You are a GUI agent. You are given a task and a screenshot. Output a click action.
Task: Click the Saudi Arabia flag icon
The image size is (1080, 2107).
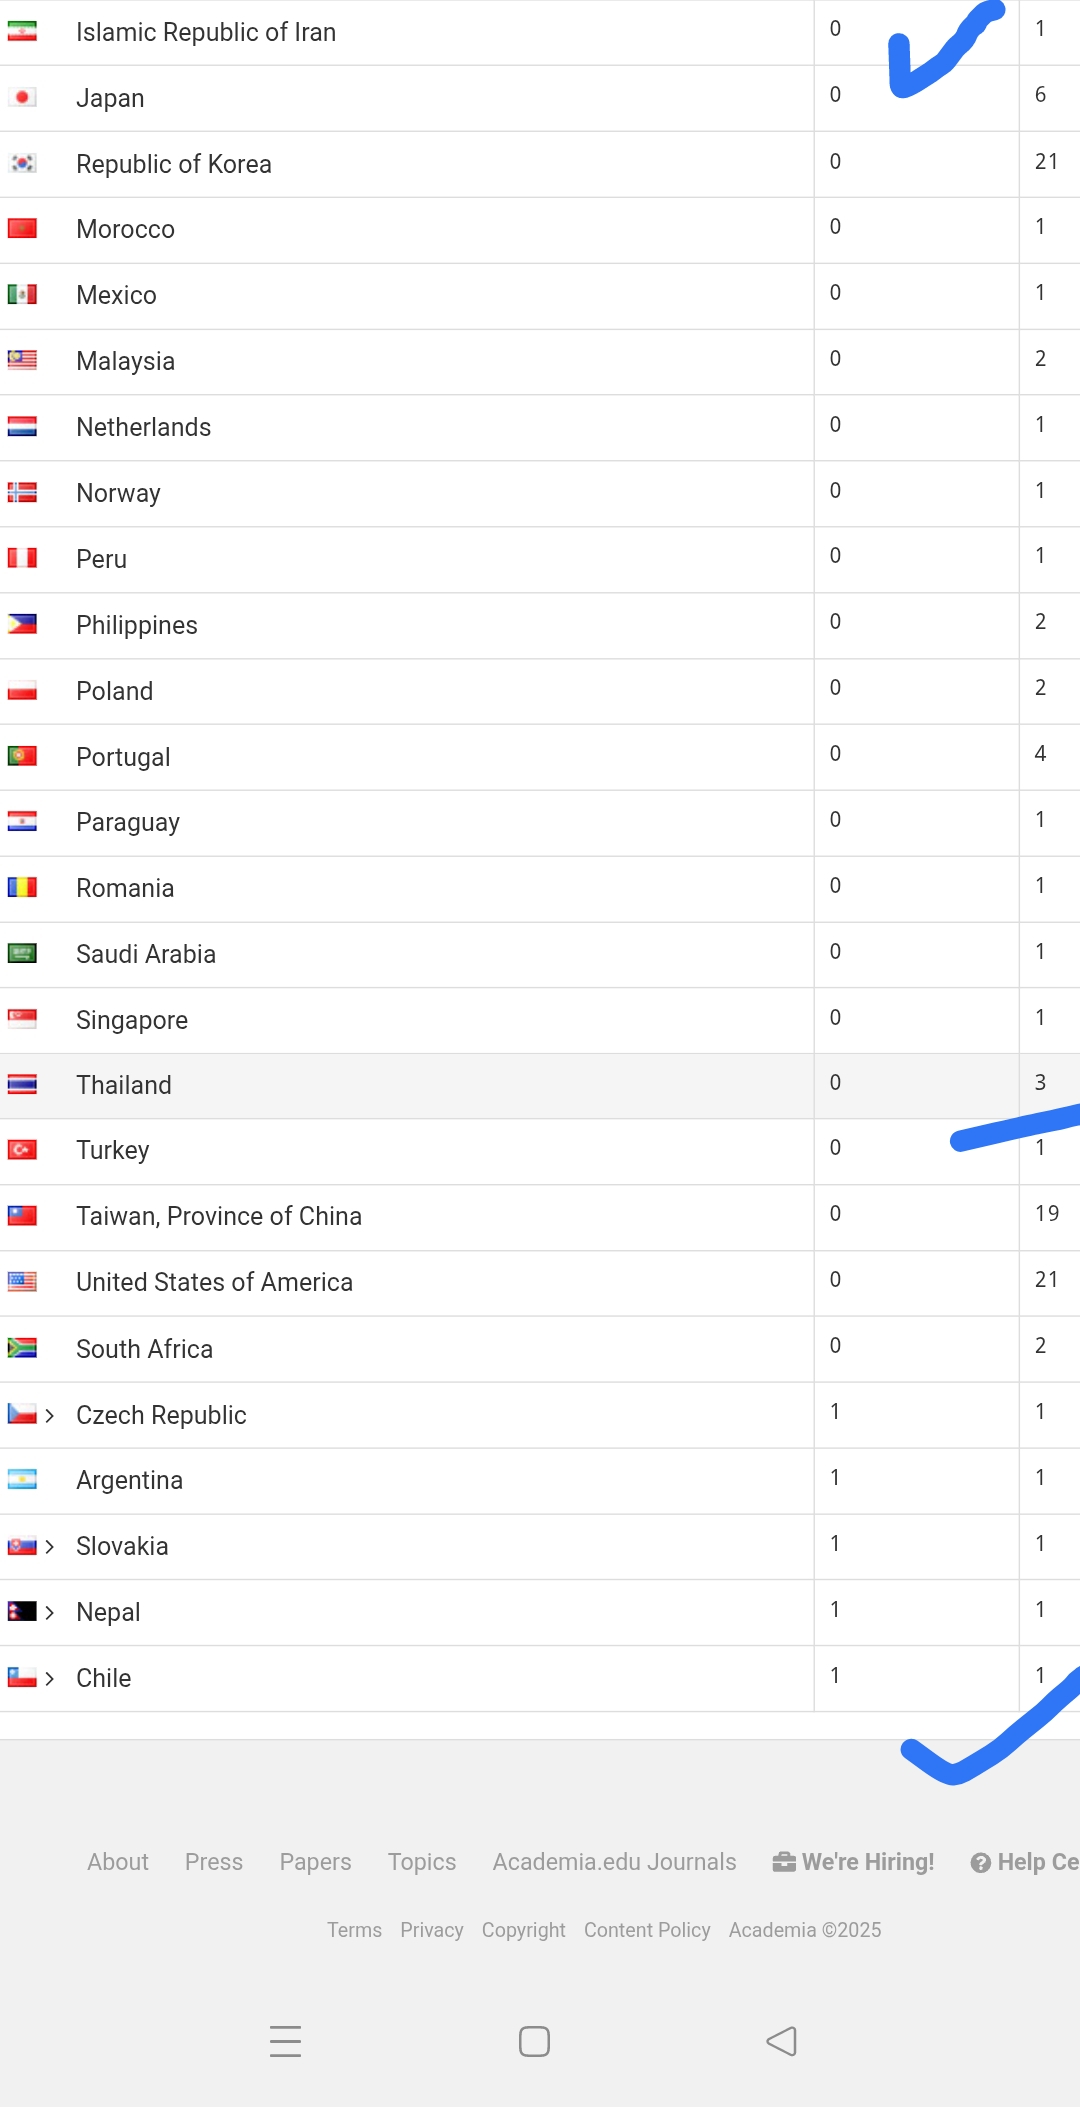click(x=22, y=954)
